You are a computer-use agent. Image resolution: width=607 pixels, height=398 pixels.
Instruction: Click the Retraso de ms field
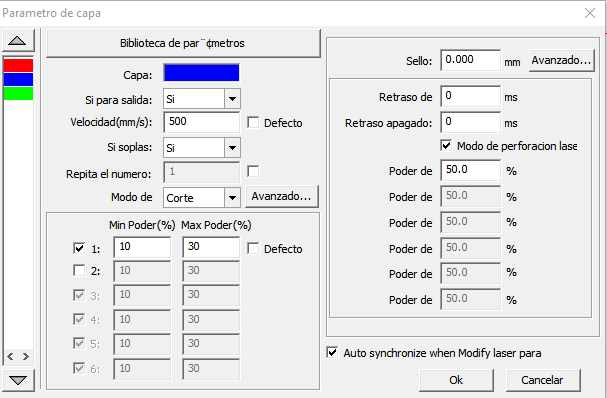[470, 96]
